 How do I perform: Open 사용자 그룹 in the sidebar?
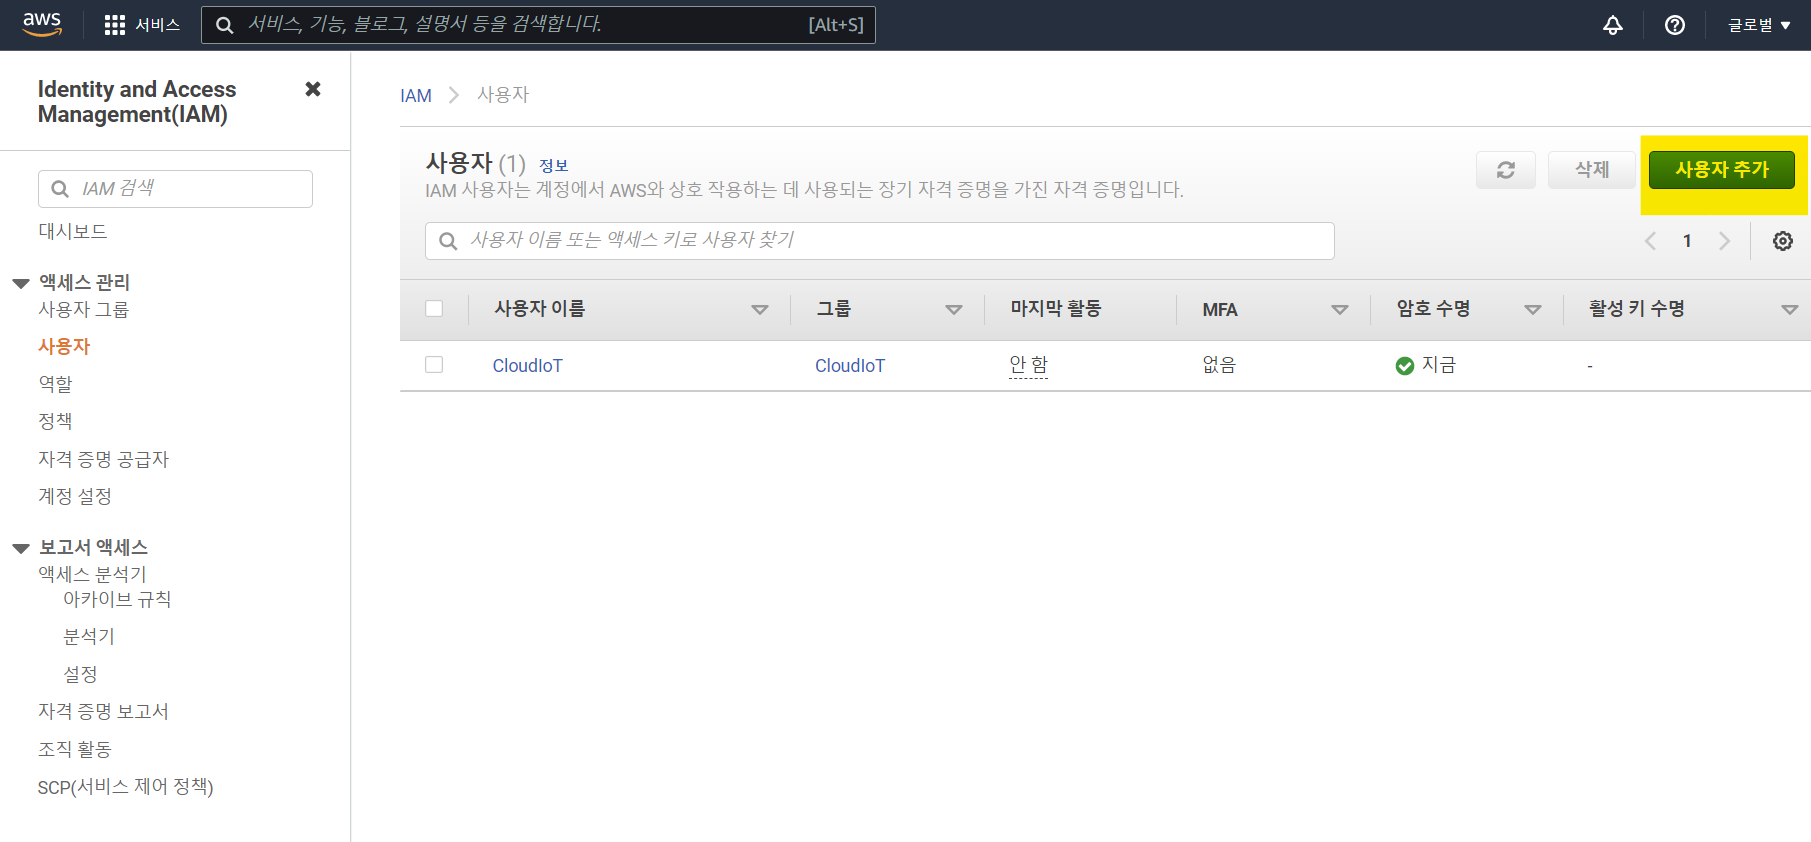[x=84, y=310]
